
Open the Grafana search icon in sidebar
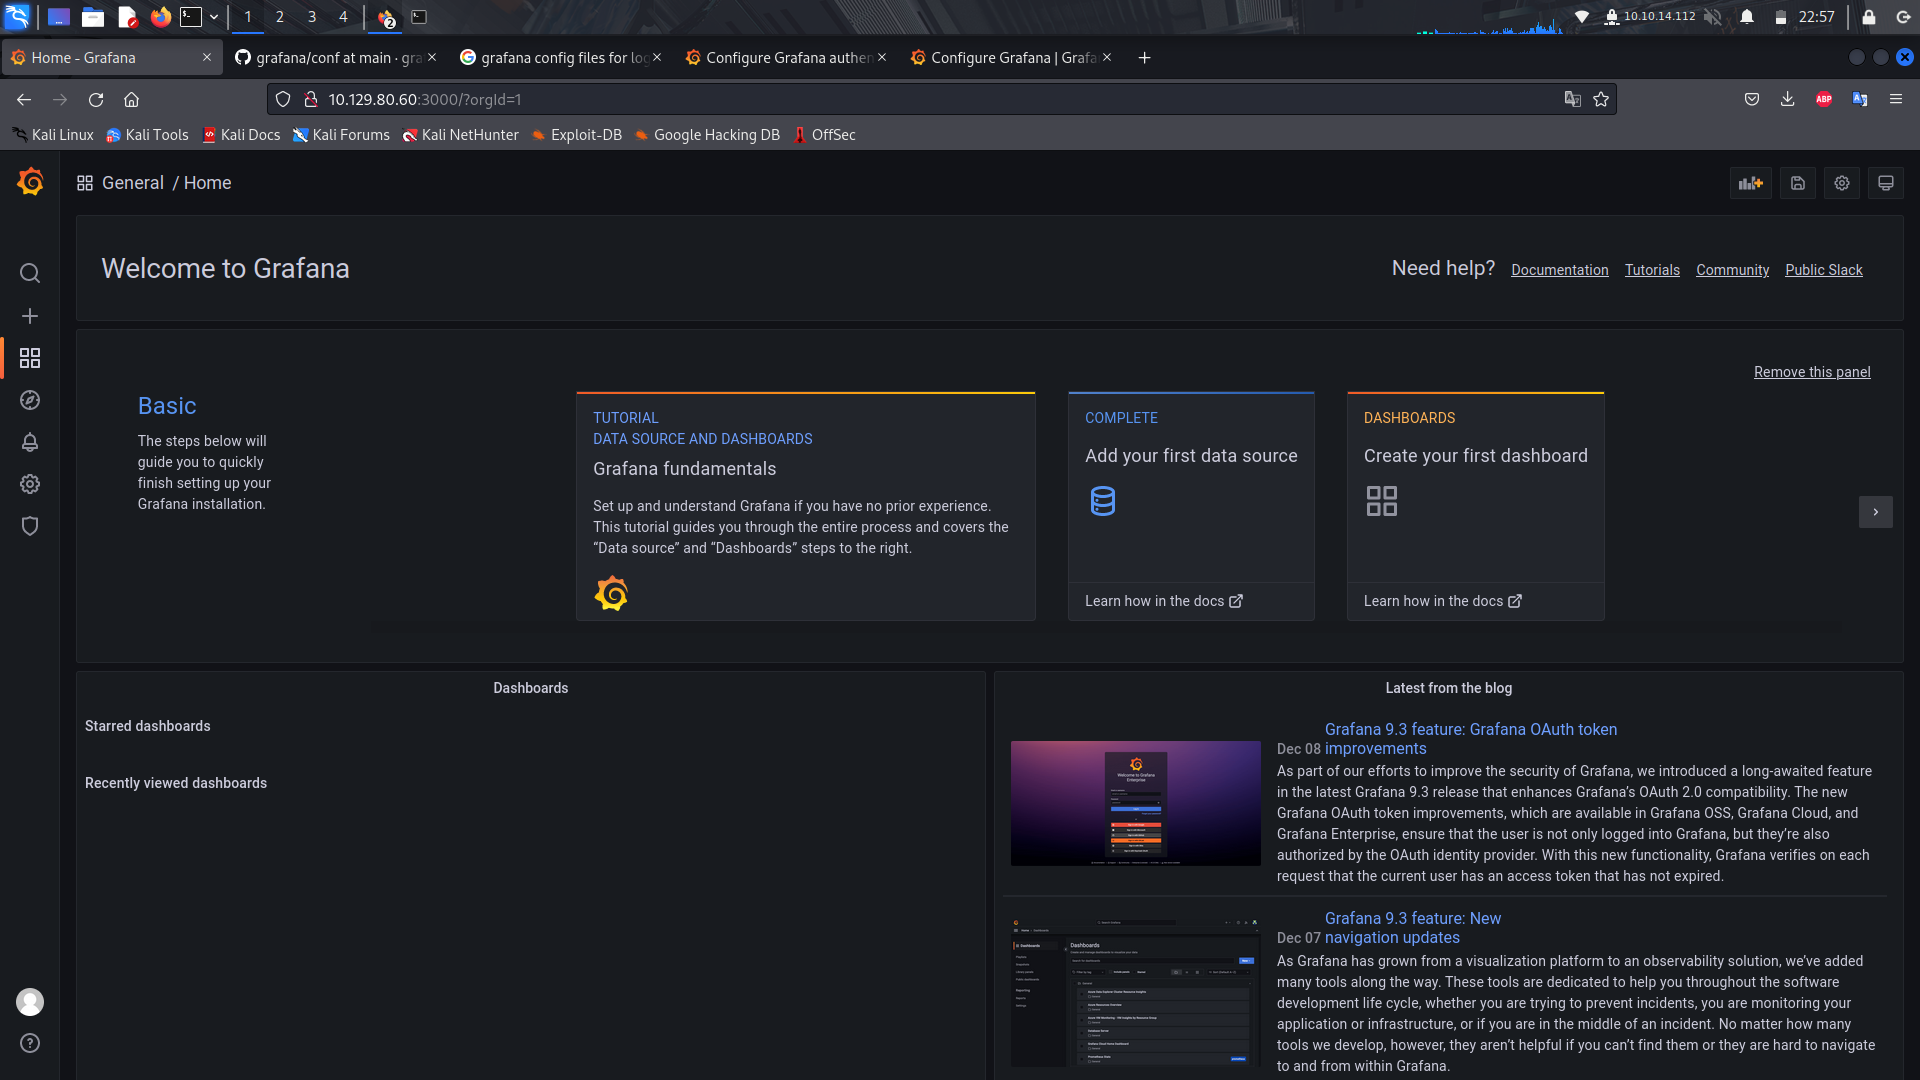click(x=30, y=273)
